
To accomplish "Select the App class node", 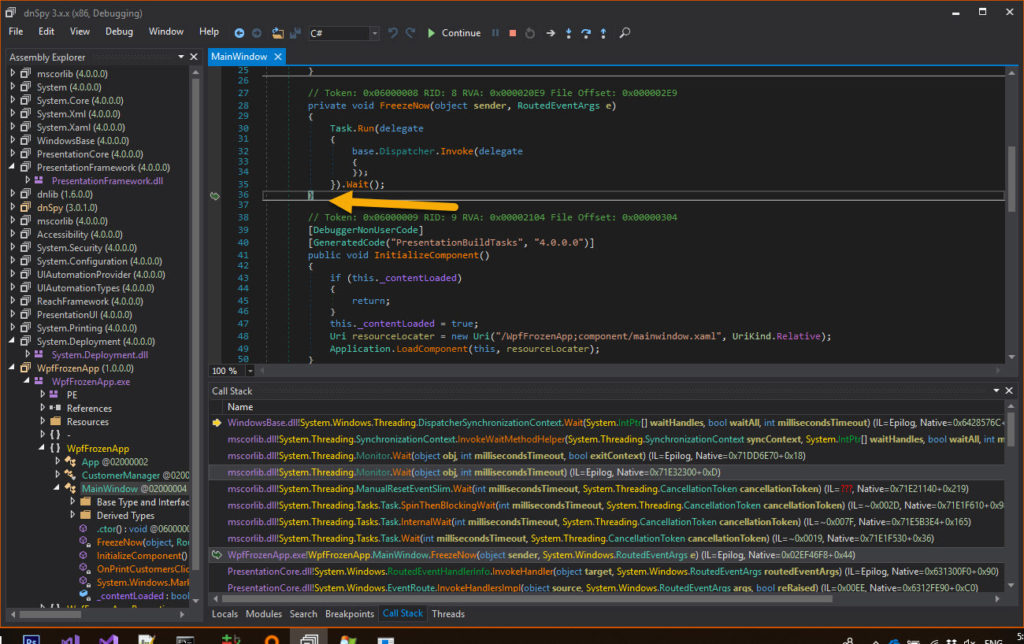I will [114, 462].
